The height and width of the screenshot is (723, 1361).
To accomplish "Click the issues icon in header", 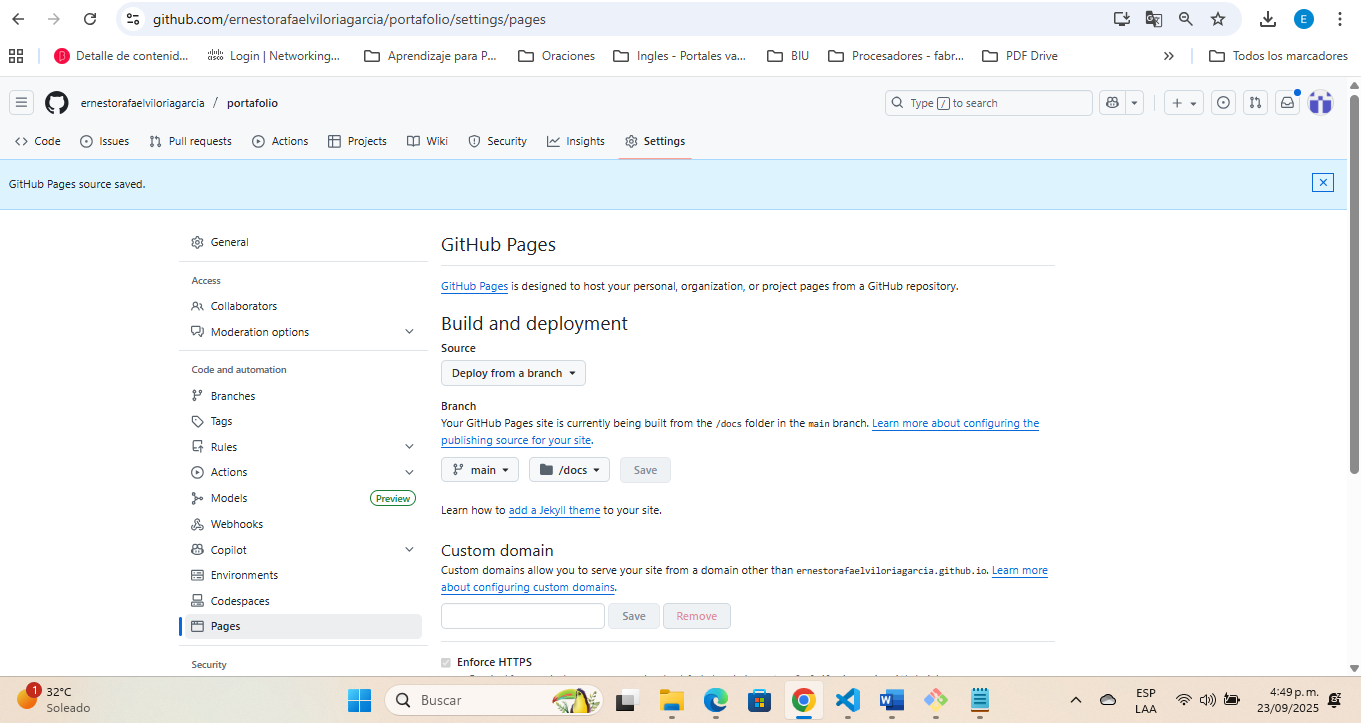I will (1223, 103).
